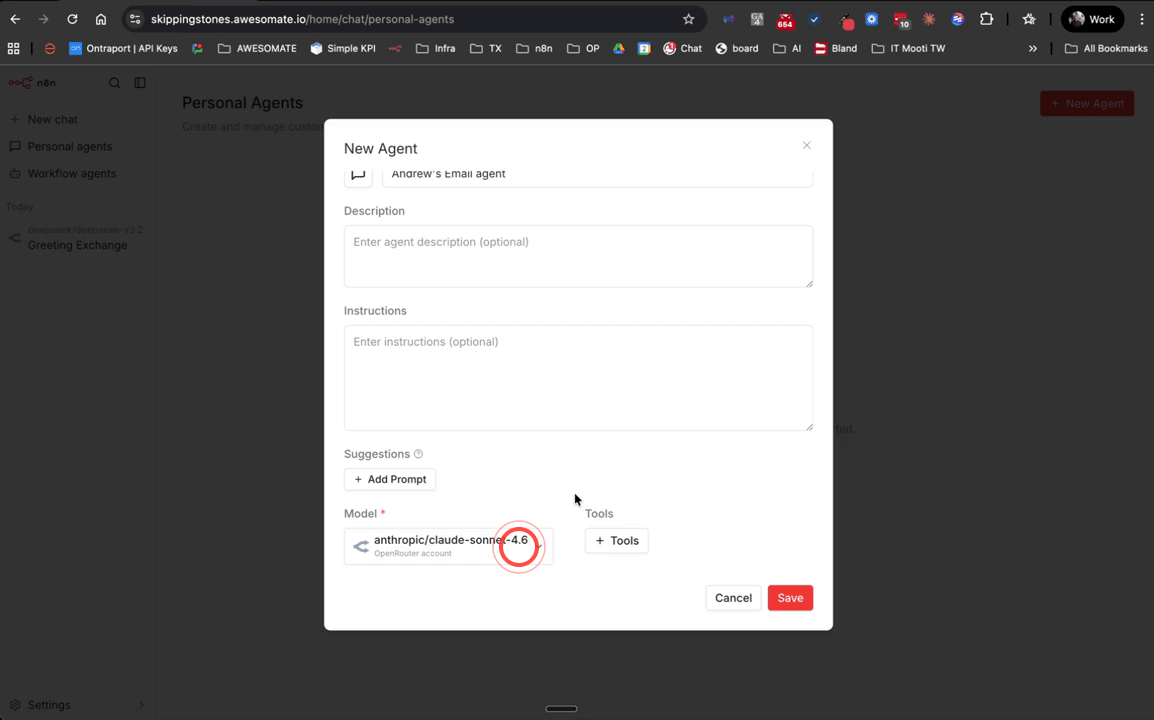Open Settings at the sidebar bottom
The image size is (1154, 720).
(77, 705)
